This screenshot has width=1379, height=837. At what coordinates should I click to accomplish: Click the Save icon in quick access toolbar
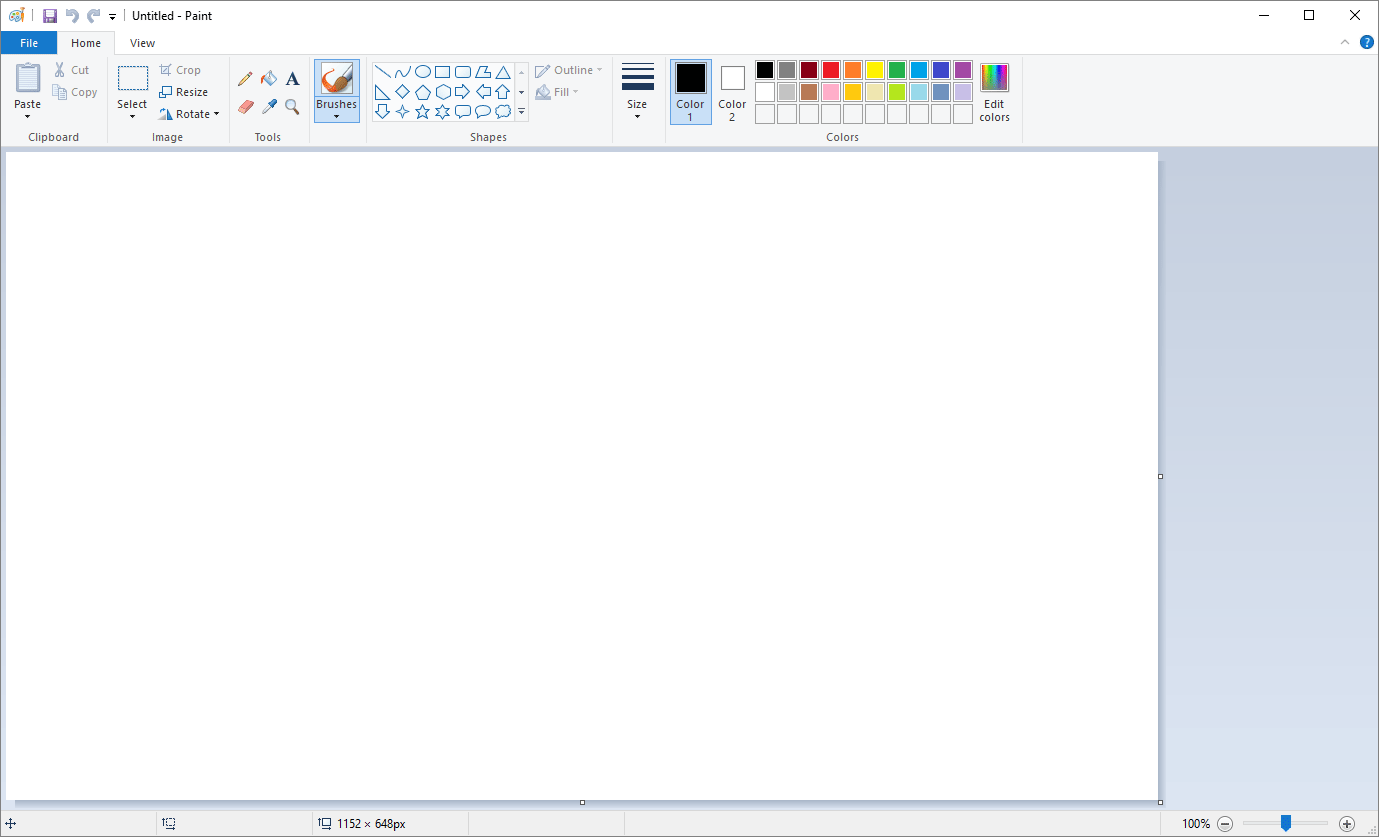click(50, 16)
